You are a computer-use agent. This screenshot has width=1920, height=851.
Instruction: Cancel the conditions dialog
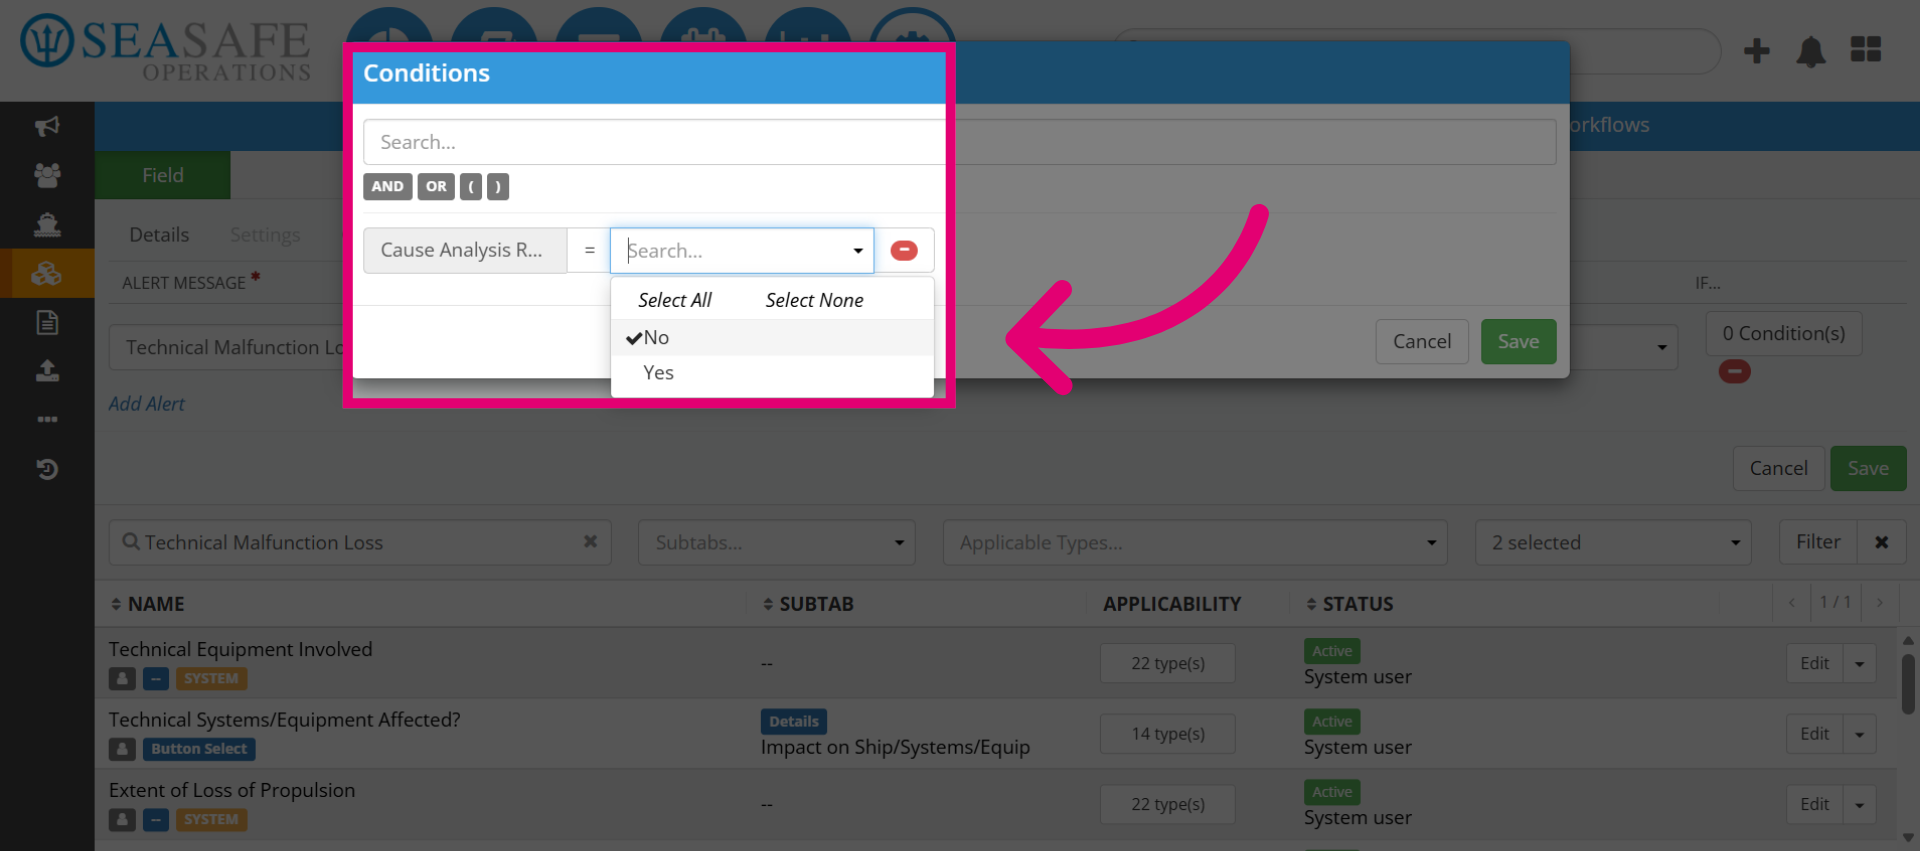tap(1422, 342)
